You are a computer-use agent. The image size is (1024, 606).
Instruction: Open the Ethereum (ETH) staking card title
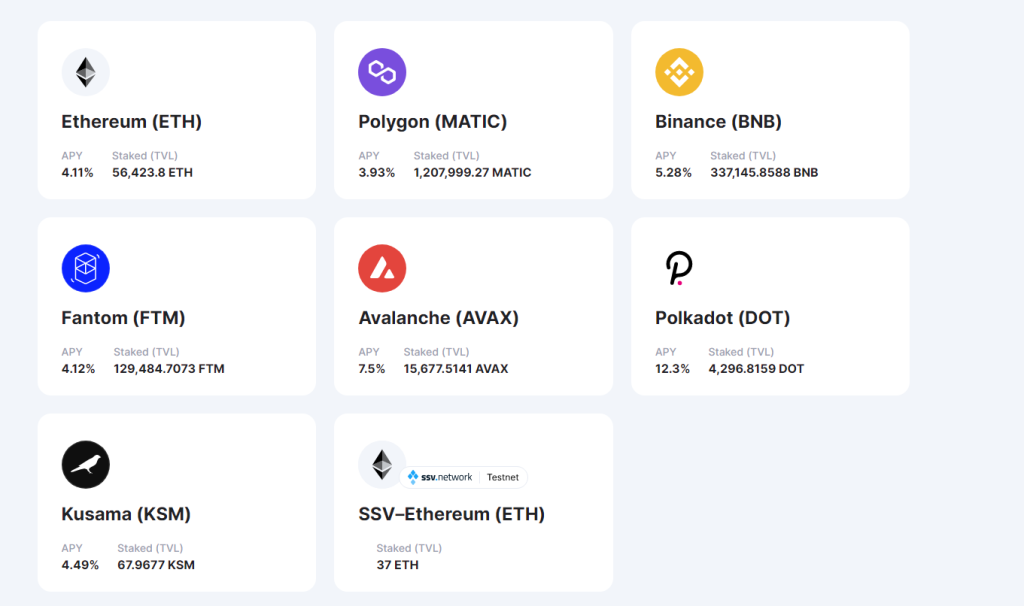pos(131,122)
